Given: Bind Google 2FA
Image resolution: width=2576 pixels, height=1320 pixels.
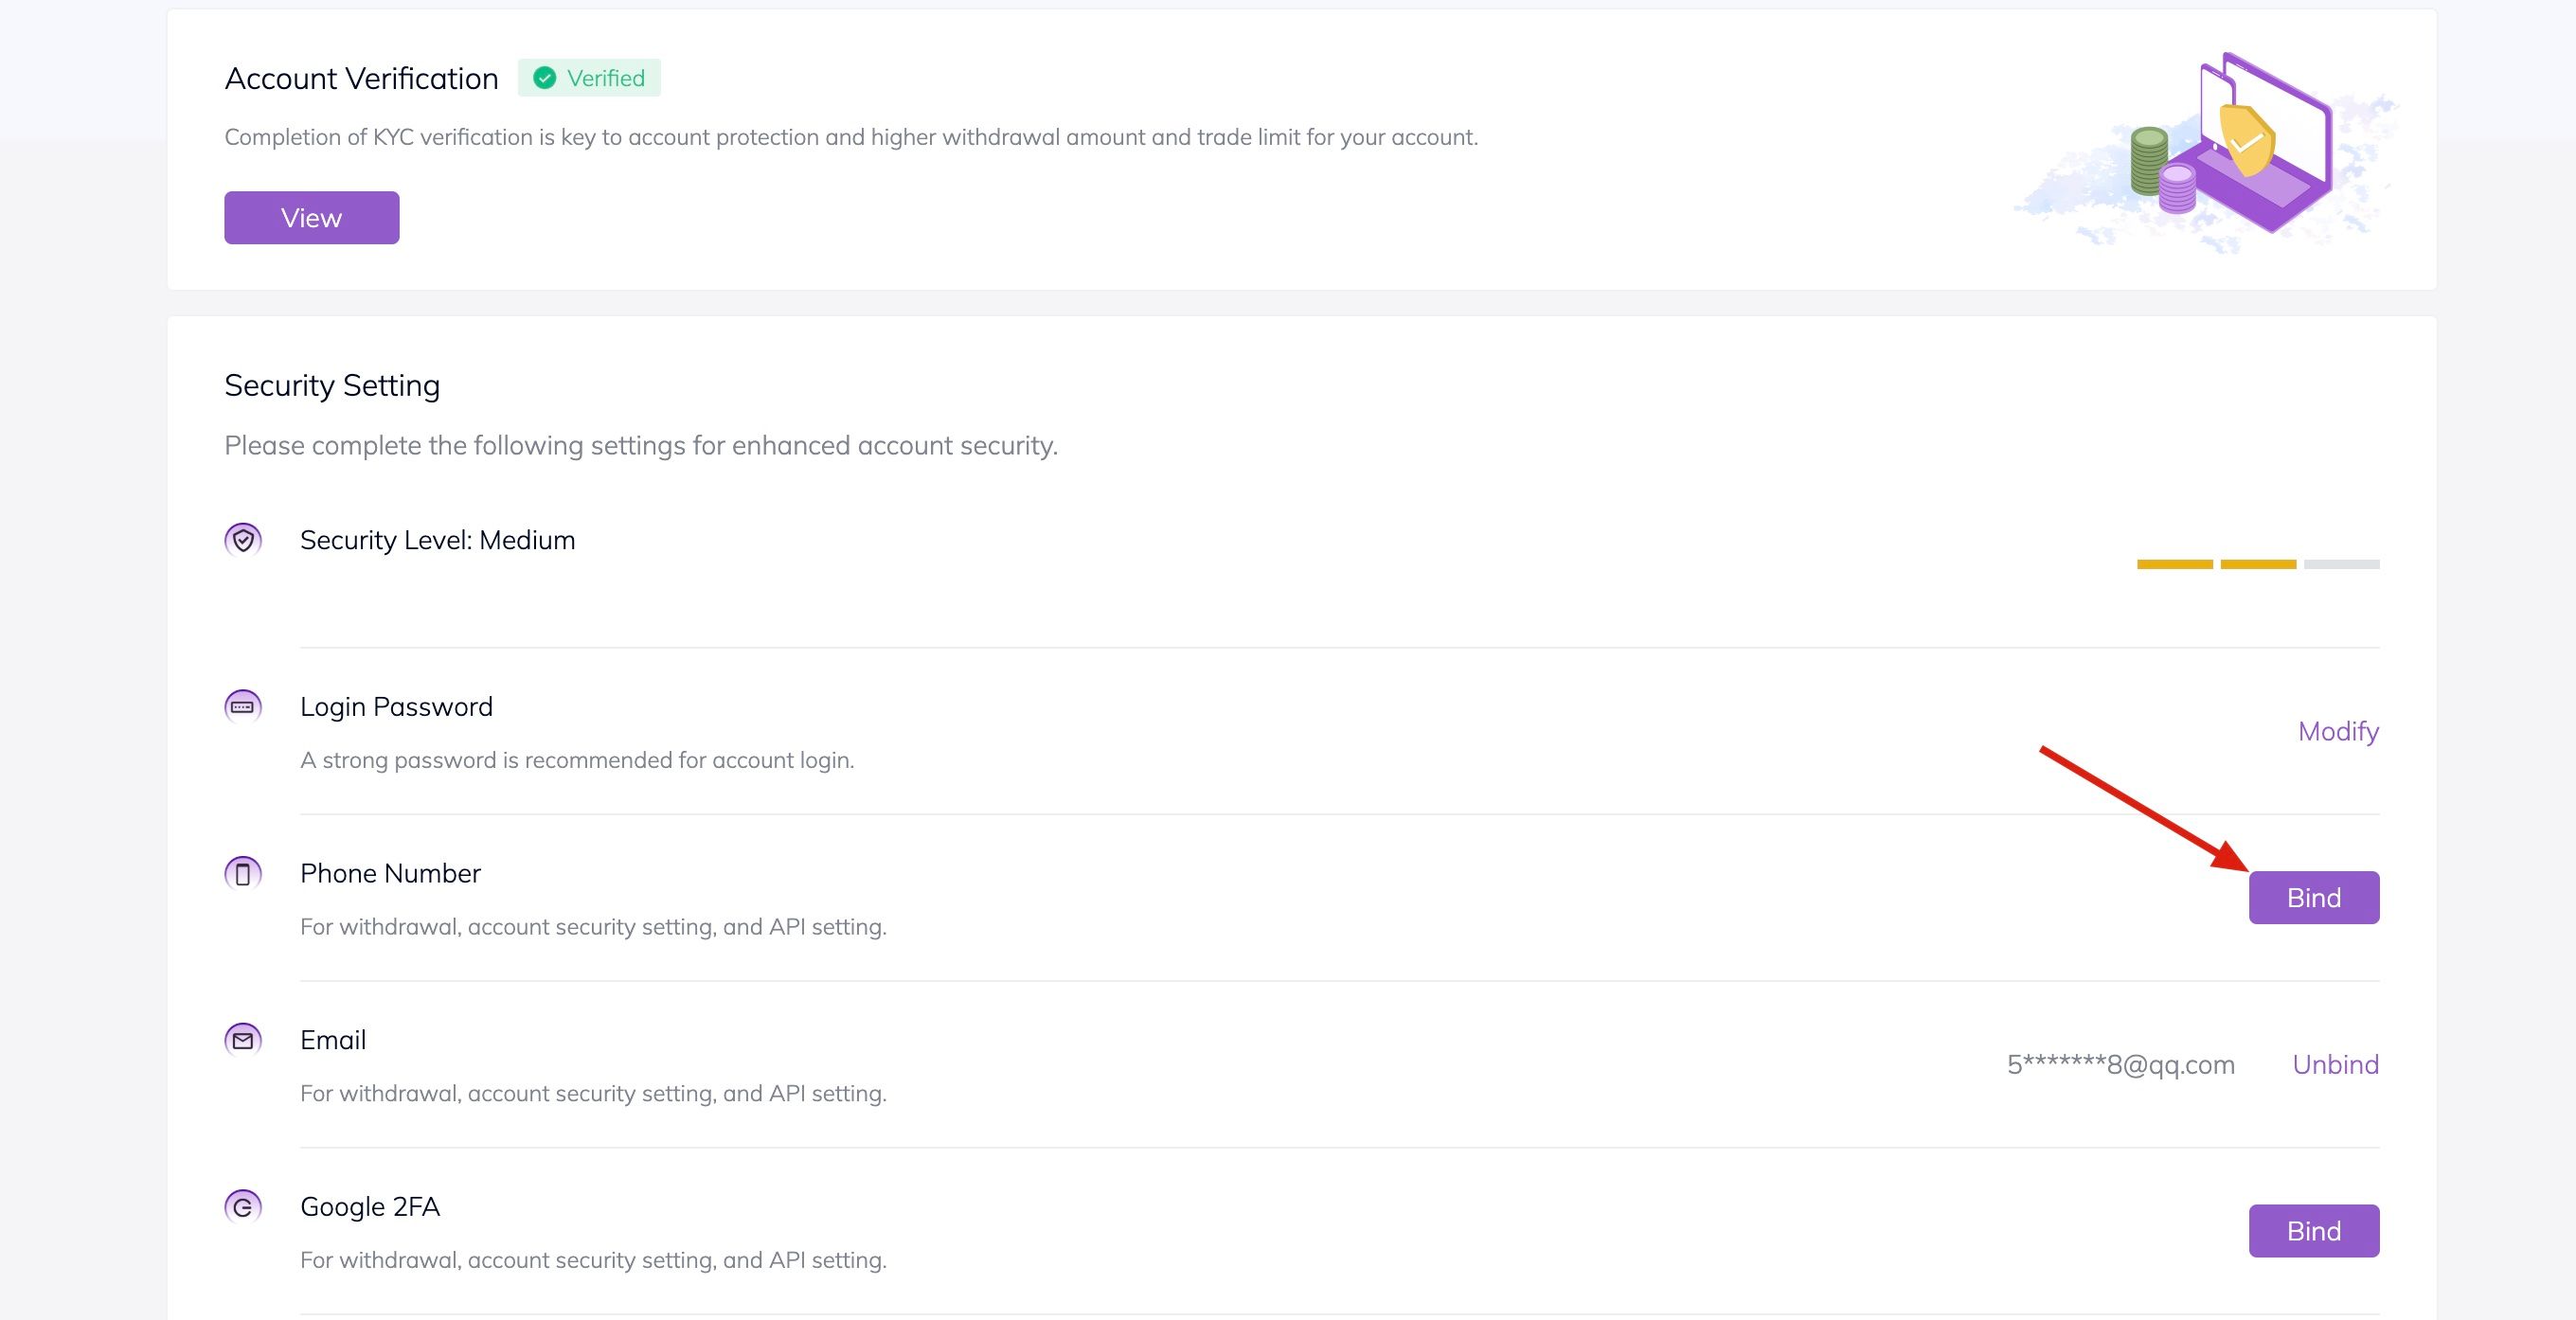Looking at the screenshot, I should tap(2313, 1230).
